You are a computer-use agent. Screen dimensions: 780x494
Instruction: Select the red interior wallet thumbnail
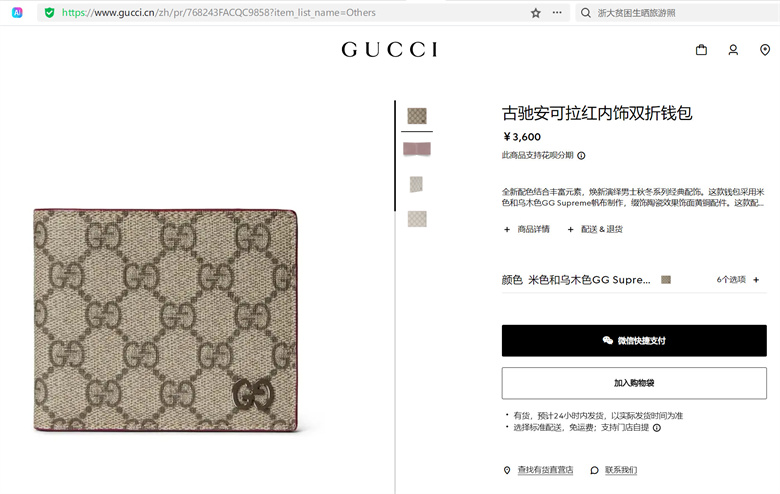[417, 149]
